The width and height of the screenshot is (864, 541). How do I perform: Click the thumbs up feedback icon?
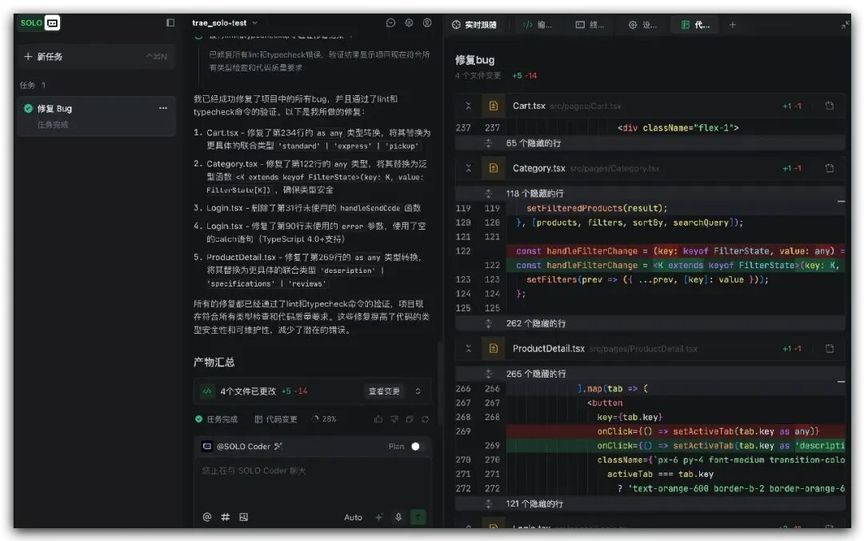[378, 419]
